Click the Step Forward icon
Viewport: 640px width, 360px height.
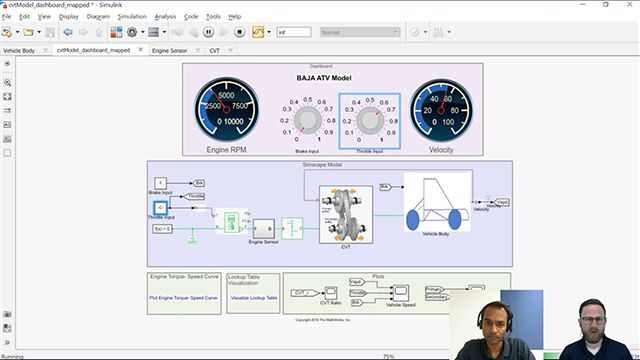click(x=224, y=32)
